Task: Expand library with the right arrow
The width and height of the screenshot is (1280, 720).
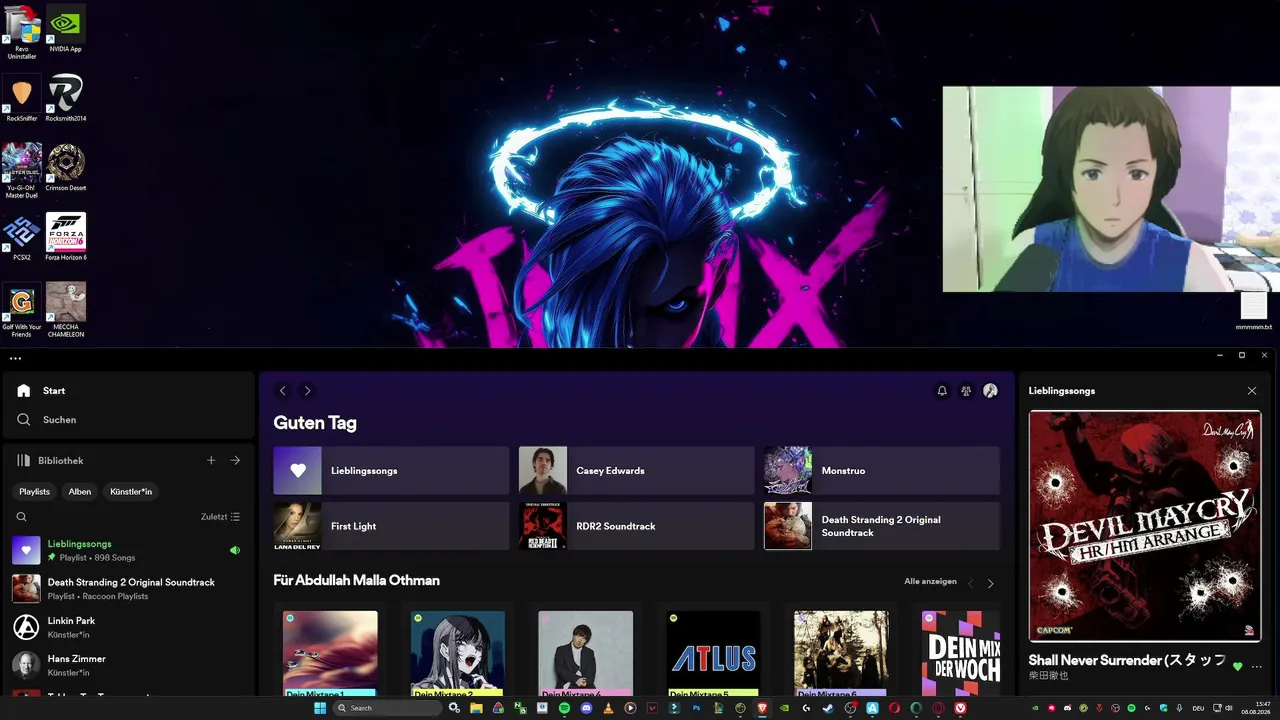Action: 235,461
